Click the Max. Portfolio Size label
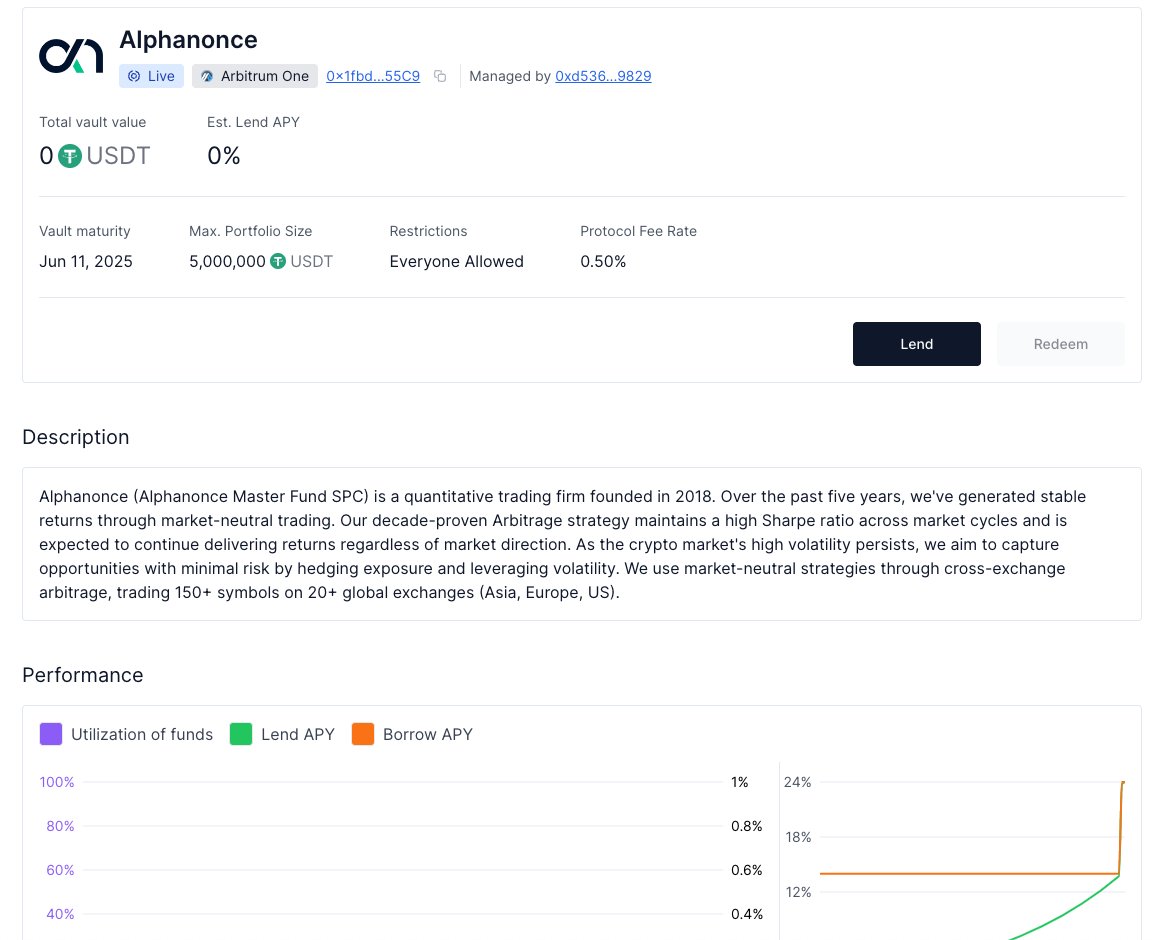The image size is (1156, 940). click(x=251, y=231)
